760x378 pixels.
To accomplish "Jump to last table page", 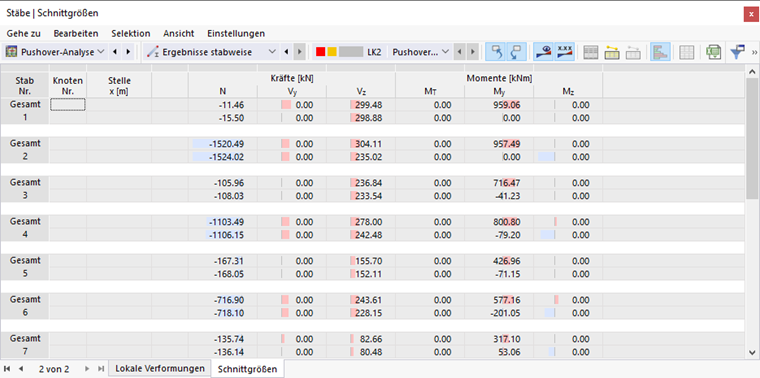I will pyautogui.click(x=100, y=369).
